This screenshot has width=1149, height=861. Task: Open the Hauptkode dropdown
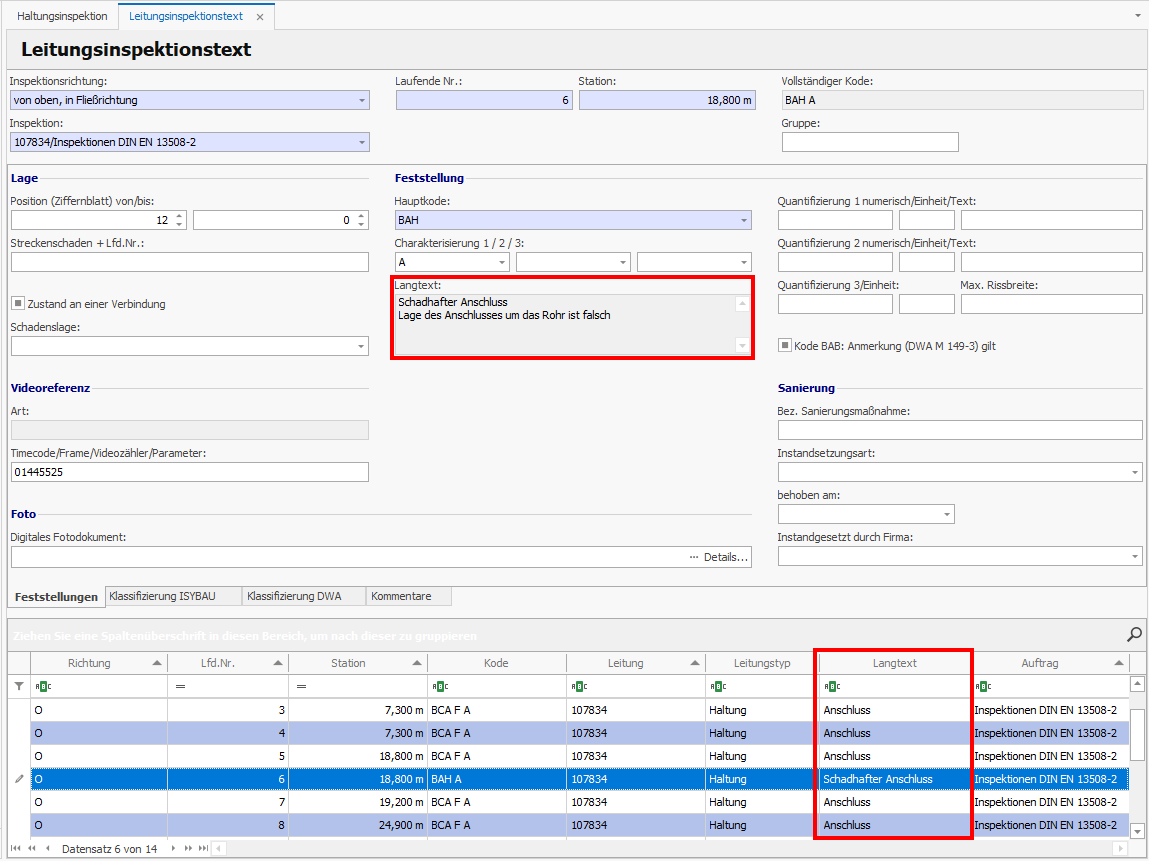pyautogui.click(x=743, y=220)
